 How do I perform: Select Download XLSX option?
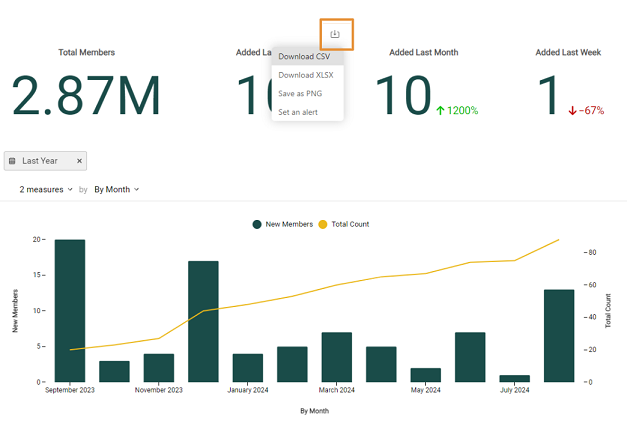305,75
